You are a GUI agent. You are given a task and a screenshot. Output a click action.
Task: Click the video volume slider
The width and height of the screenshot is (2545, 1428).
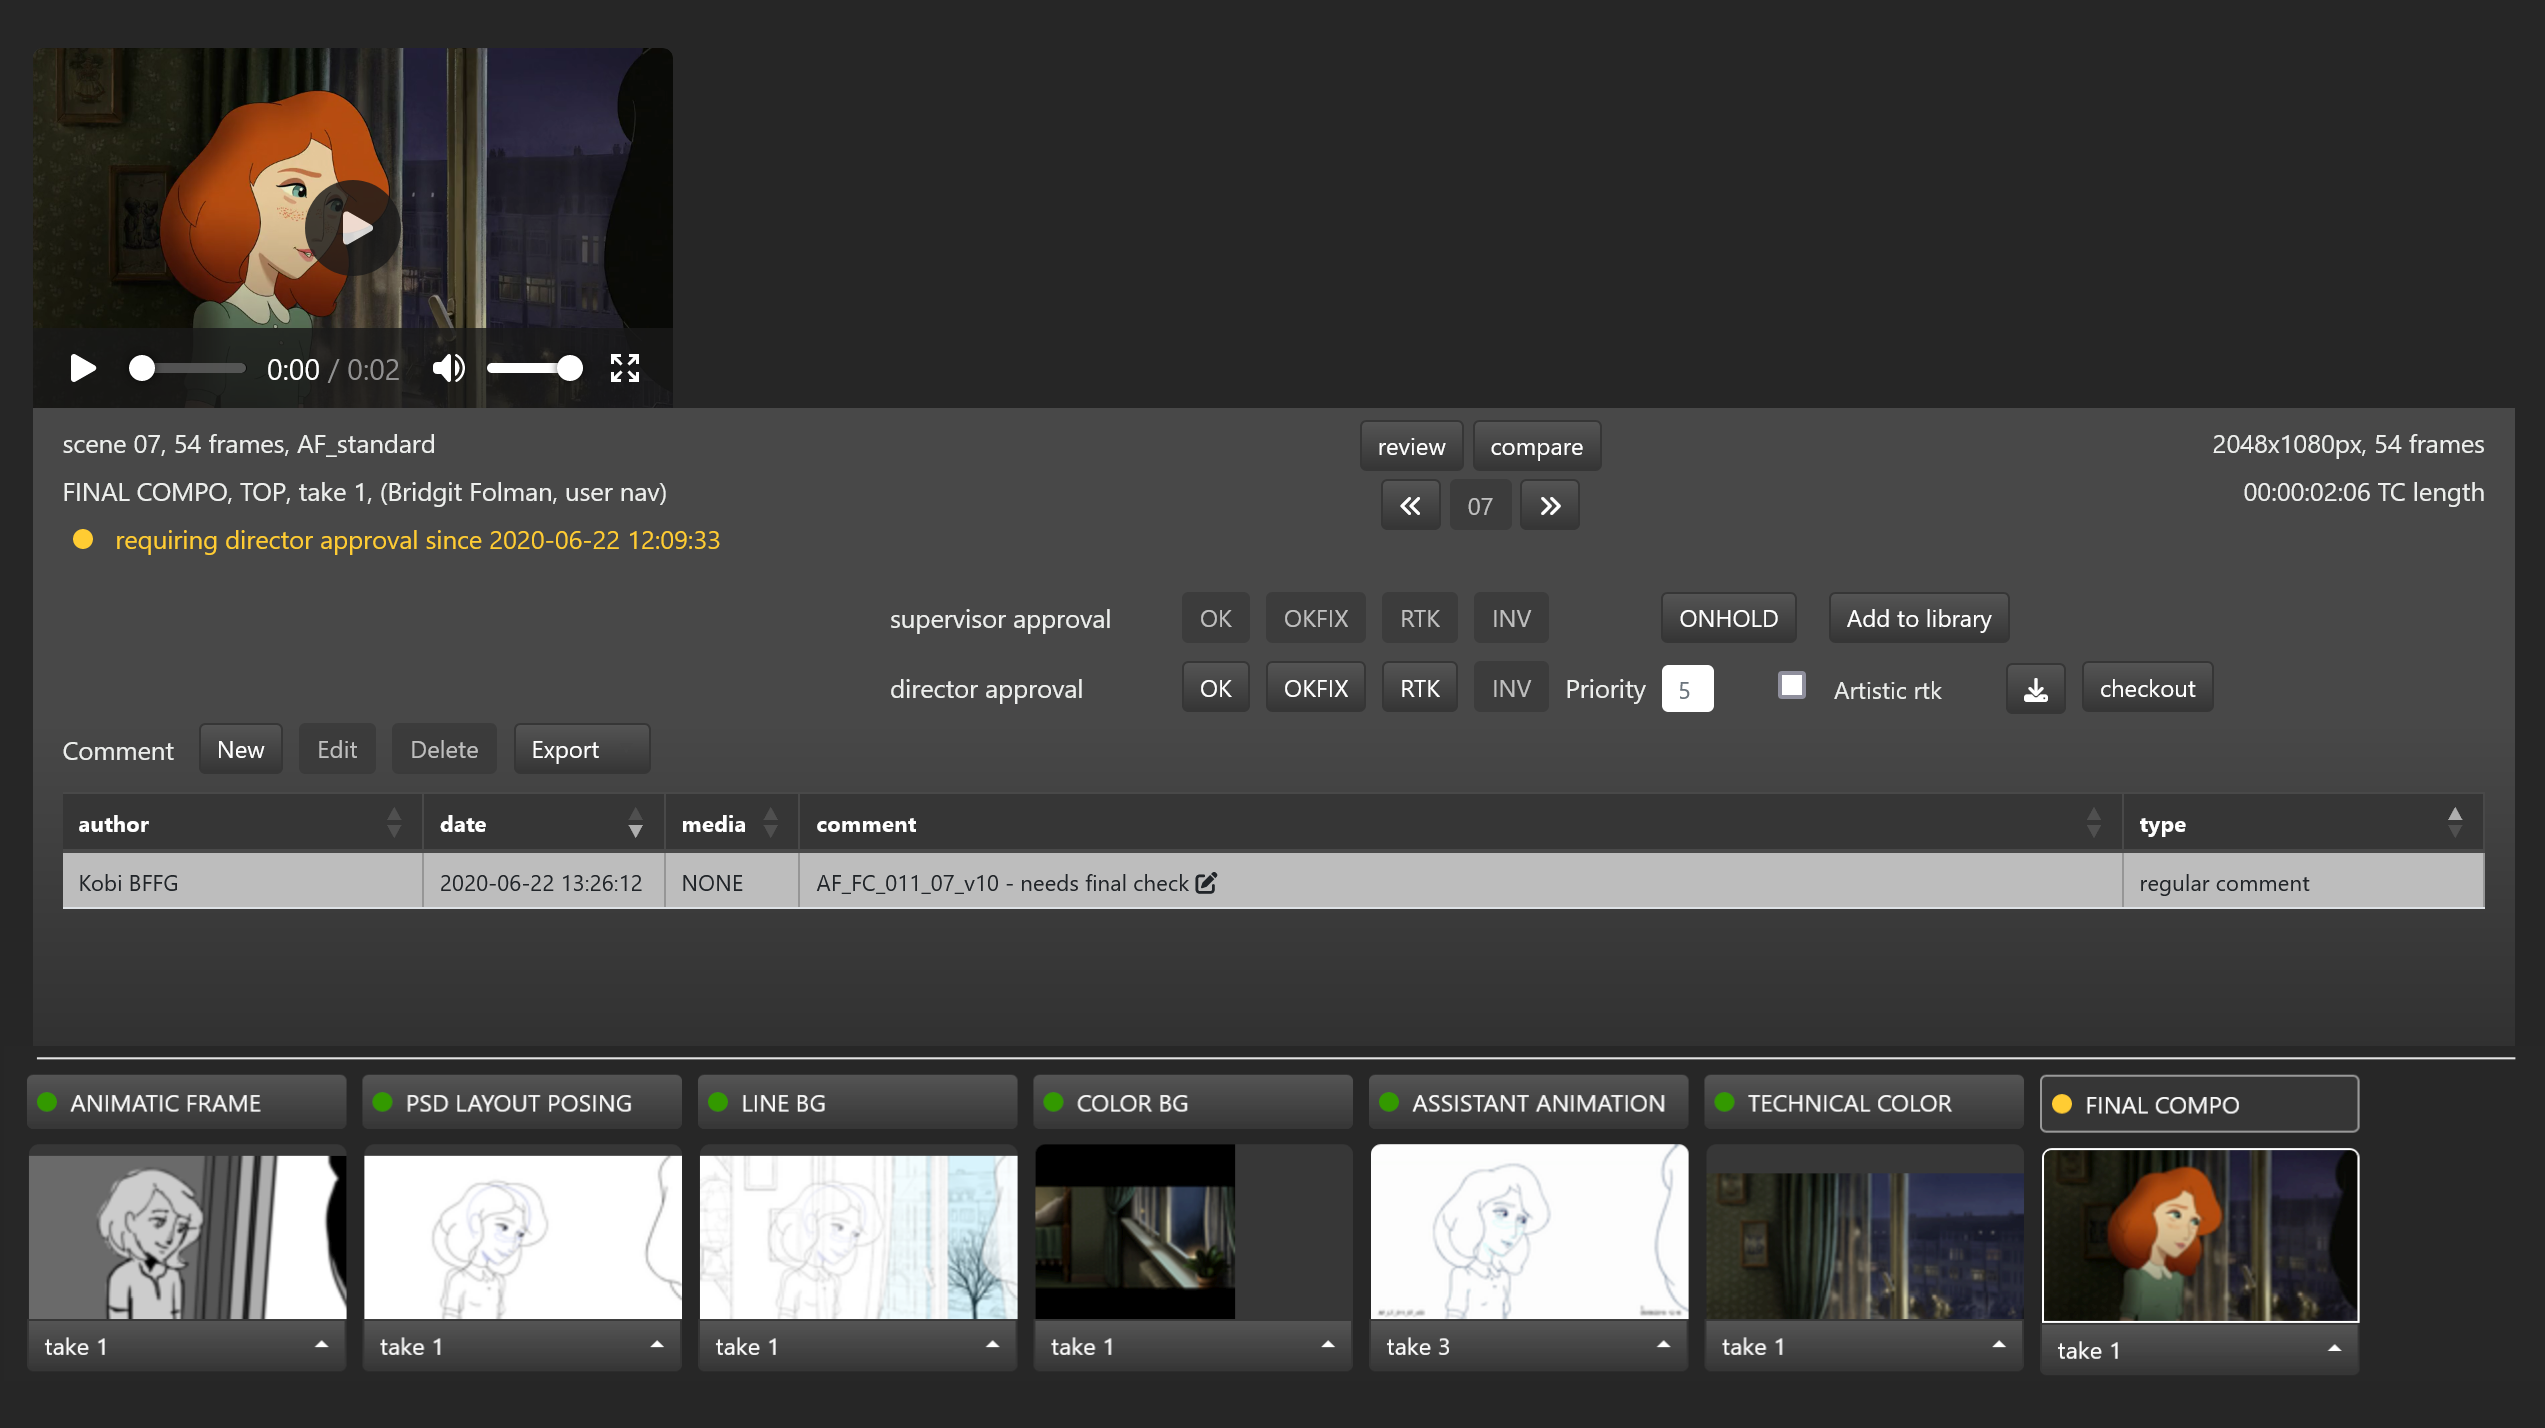tap(530, 369)
